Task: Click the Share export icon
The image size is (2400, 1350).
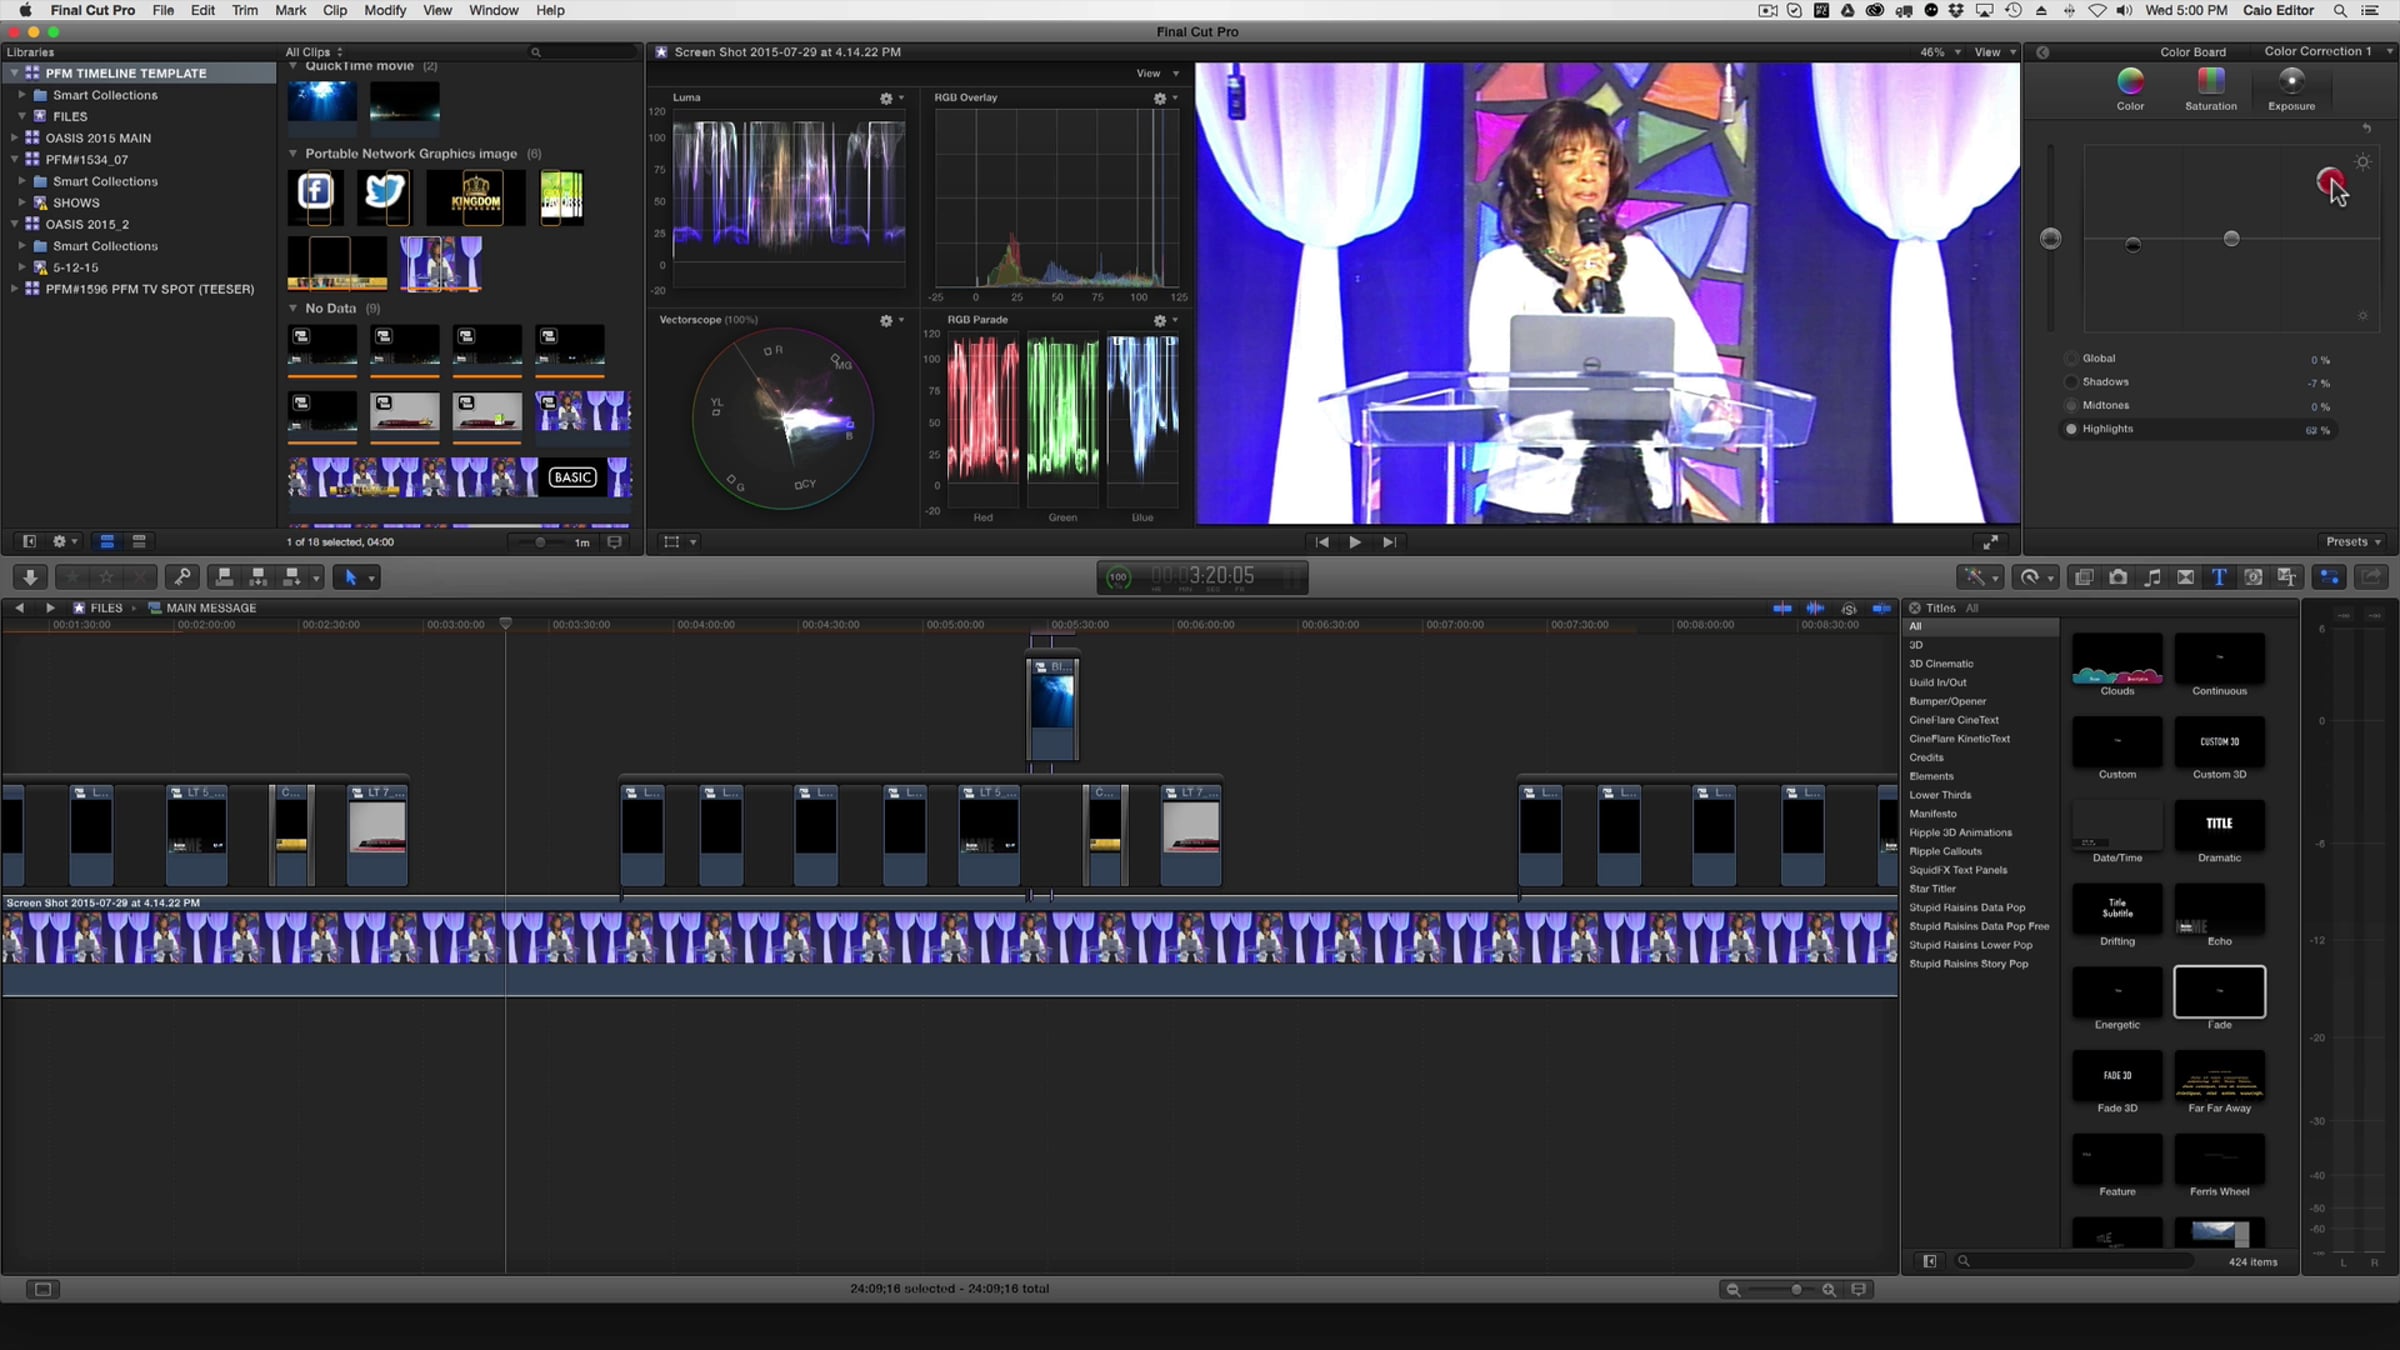Action: pyautogui.click(x=2371, y=577)
